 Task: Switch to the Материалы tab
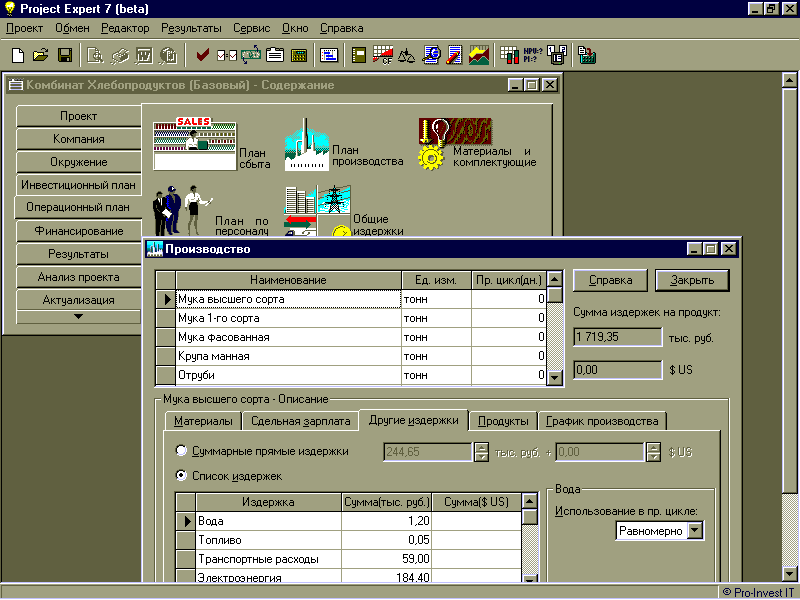click(x=203, y=421)
